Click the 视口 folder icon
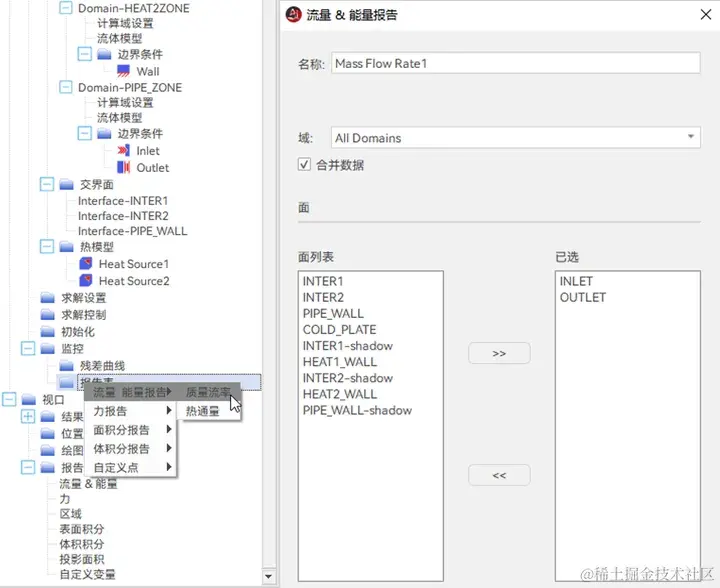 point(28,399)
